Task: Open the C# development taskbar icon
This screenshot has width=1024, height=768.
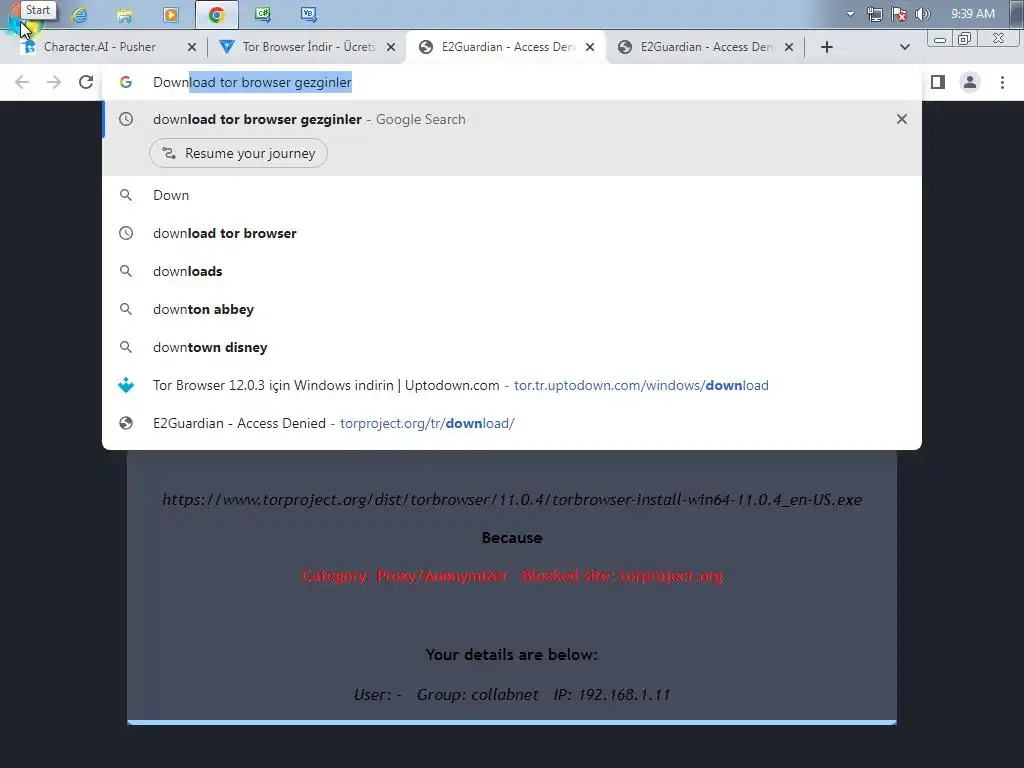Action: (x=263, y=14)
